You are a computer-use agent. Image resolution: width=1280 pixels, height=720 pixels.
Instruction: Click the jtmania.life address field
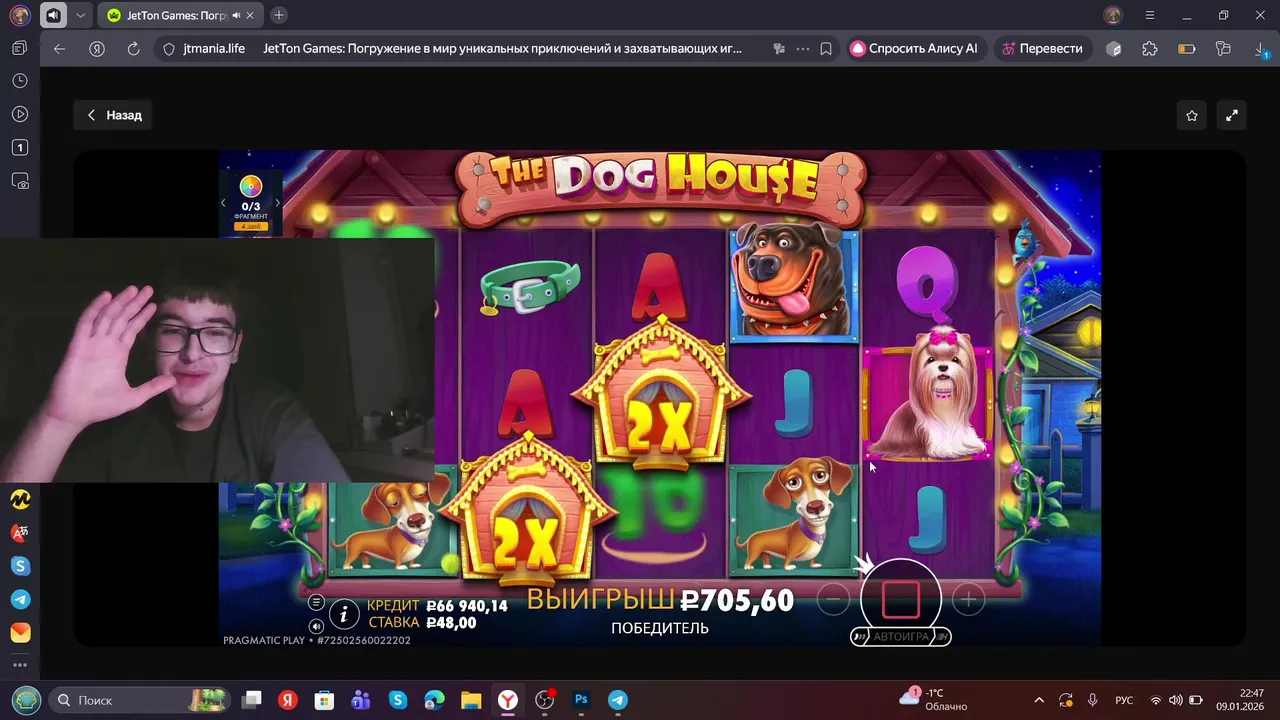pos(214,48)
